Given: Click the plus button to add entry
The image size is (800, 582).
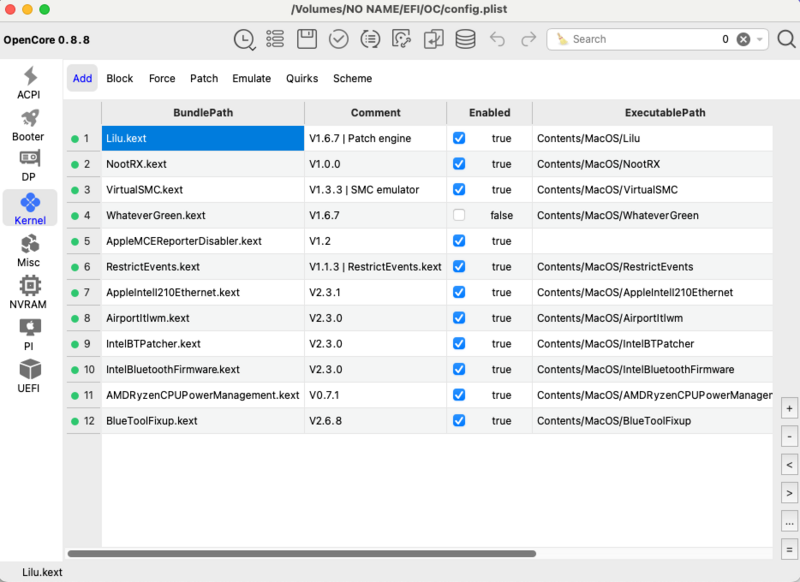Looking at the screenshot, I should coord(789,408).
